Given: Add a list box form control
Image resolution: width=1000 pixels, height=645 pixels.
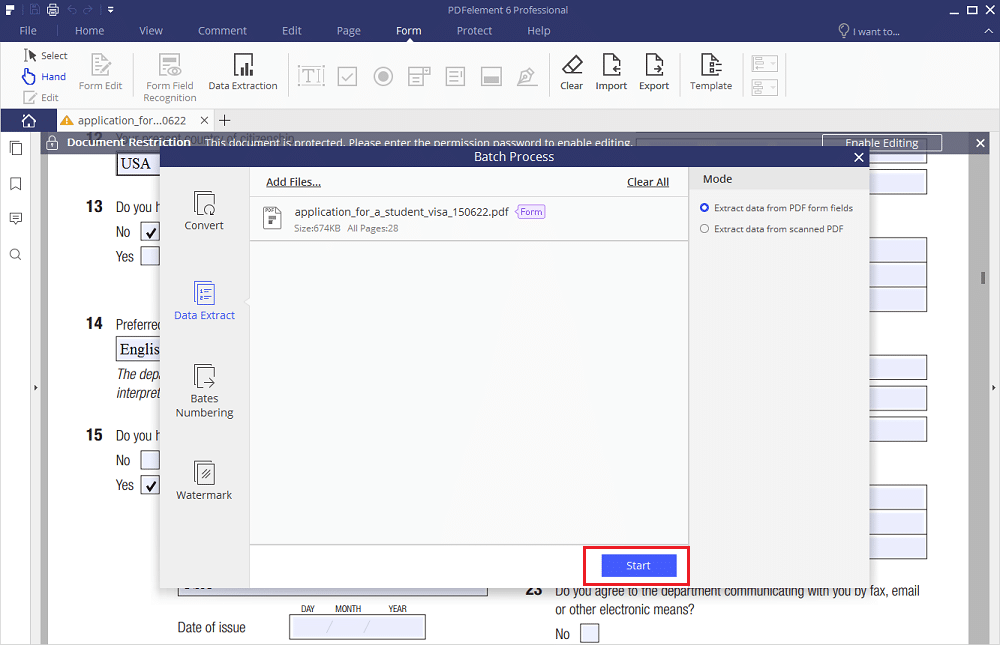Looking at the screenshot, I should (455, 77).
